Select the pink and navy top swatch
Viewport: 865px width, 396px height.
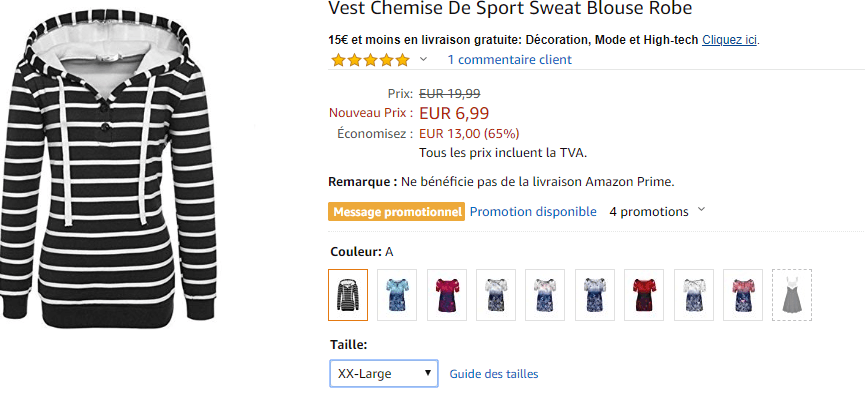[x=743, y=295]
